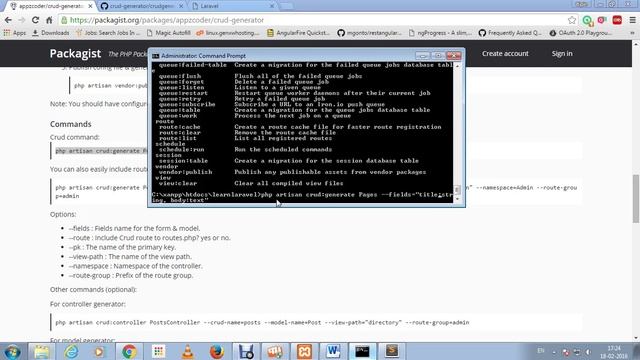
Task: Click the browser back arrow
Action: coord(8,20)
